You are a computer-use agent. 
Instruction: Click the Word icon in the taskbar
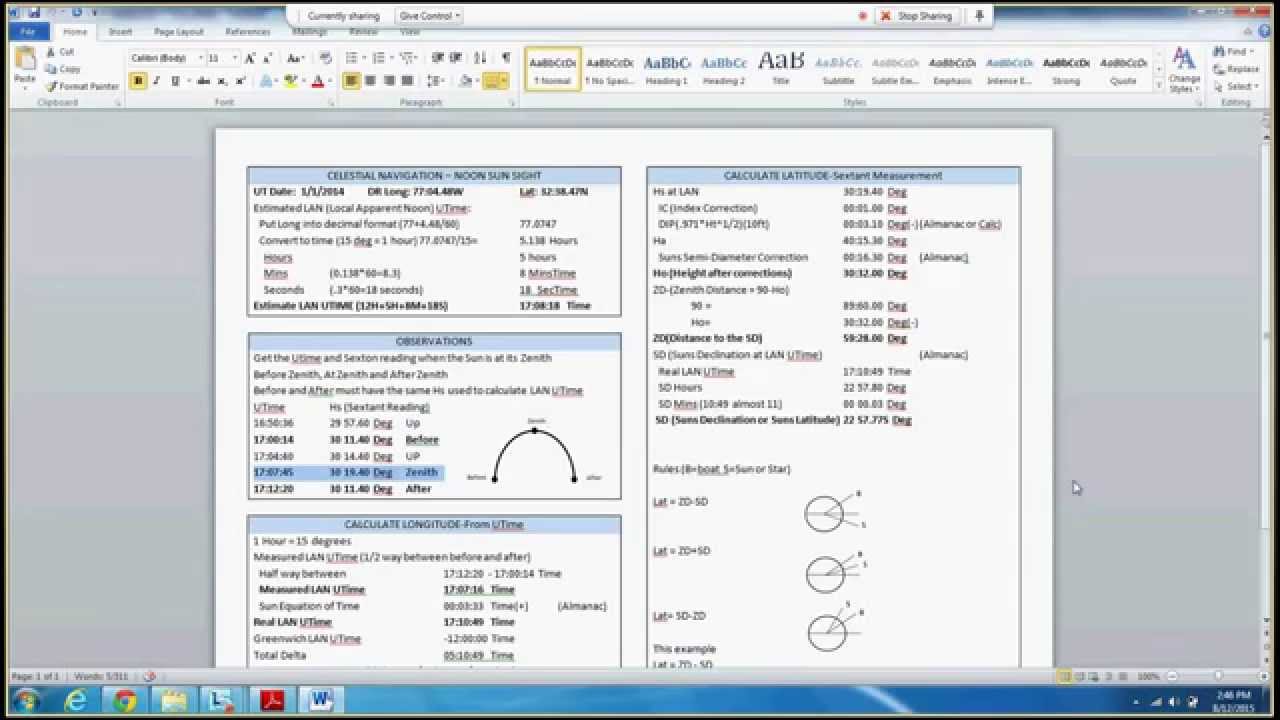click(x=320, y=700)
